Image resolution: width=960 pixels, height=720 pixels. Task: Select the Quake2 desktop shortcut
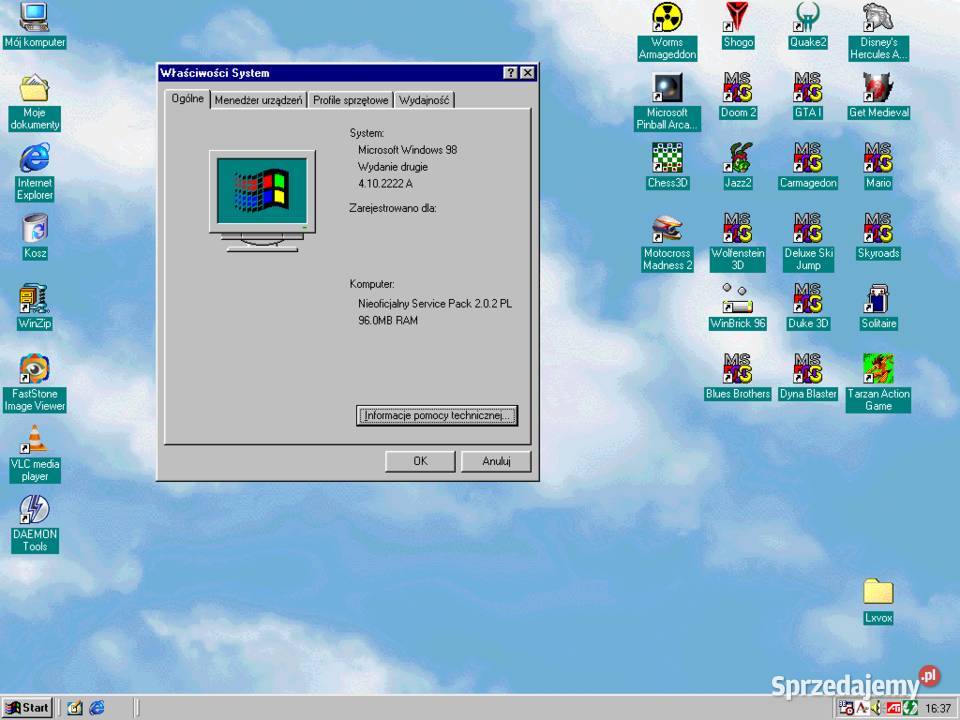click(807, 18)
